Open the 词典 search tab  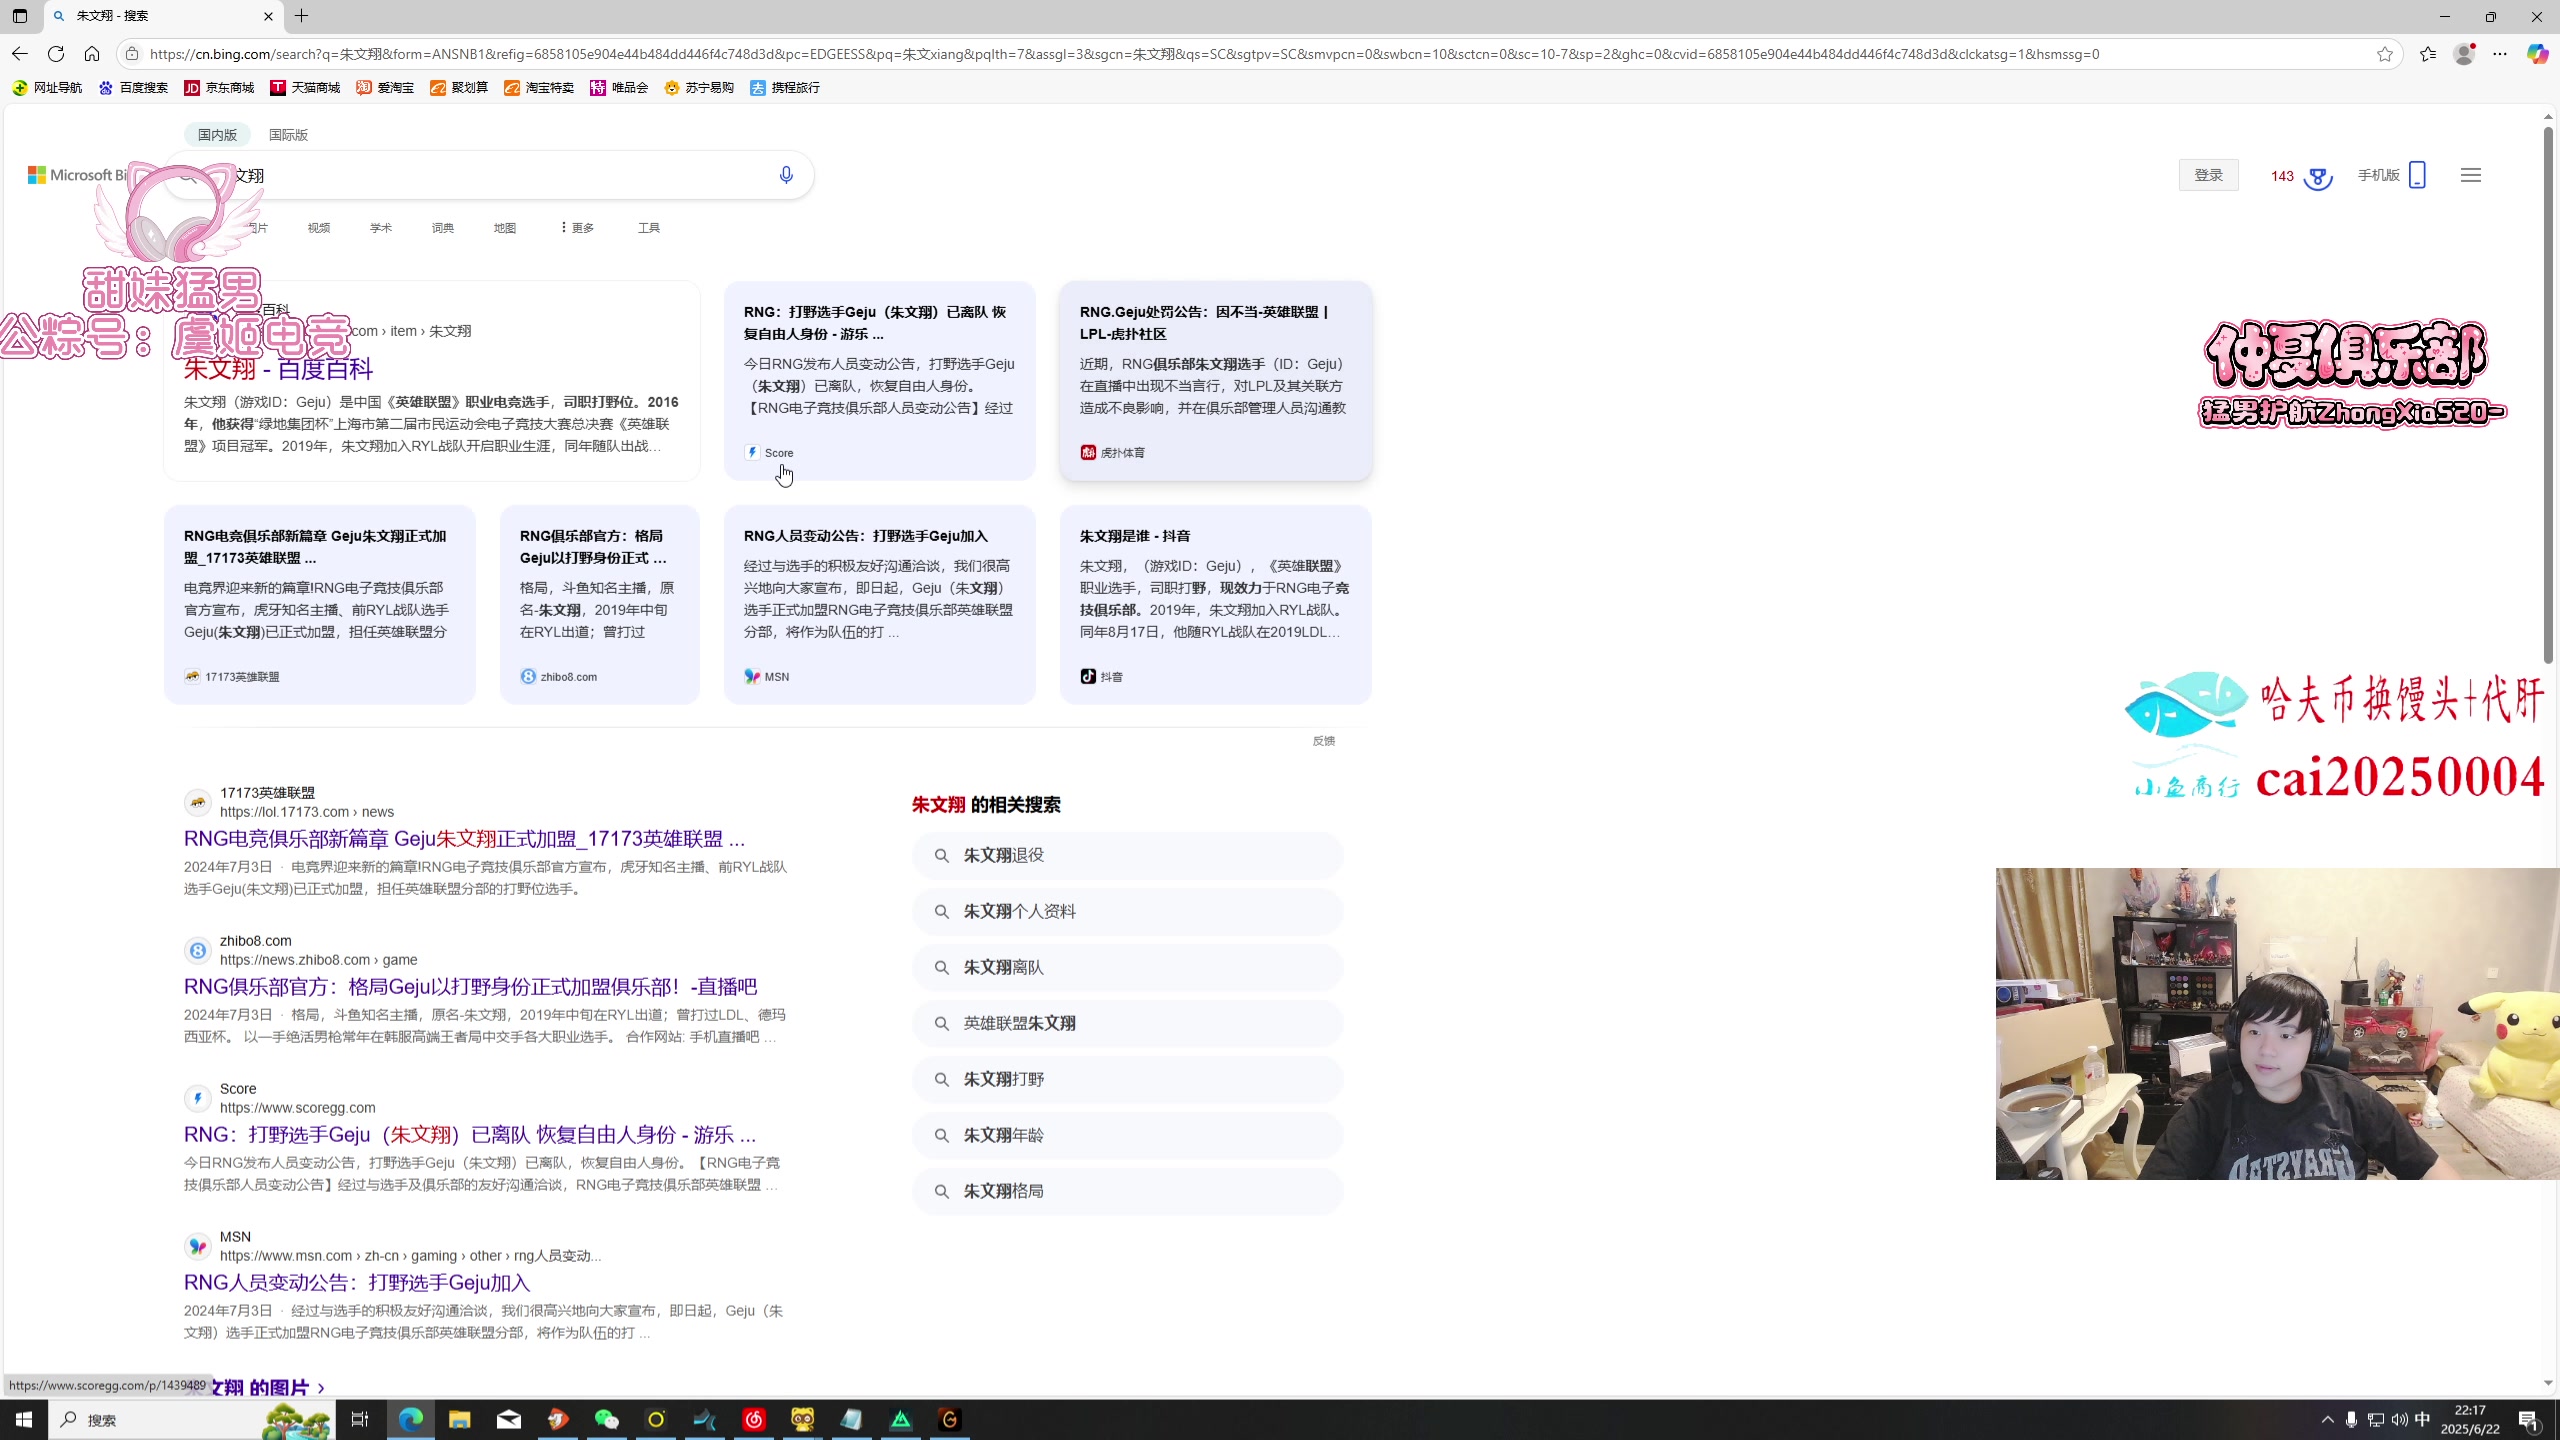[x=443, y=228]
